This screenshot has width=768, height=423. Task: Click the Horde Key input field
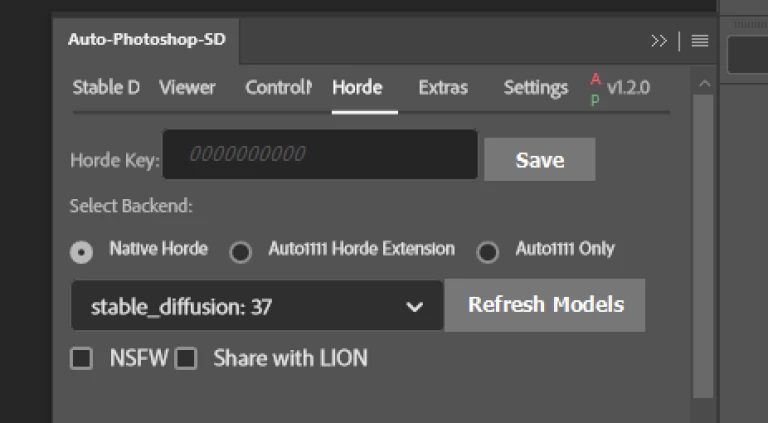[x=320, y=154]
